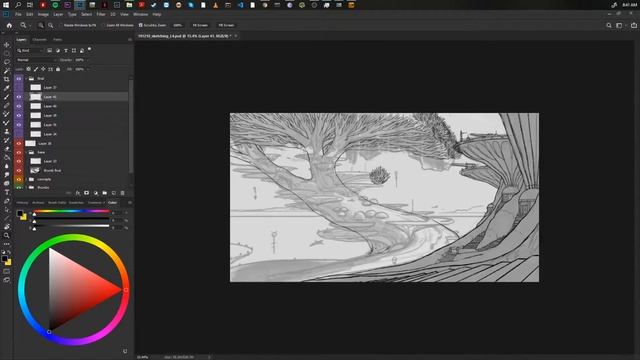Open the Kind layer filter dropdown

click(x=29, y=51)
